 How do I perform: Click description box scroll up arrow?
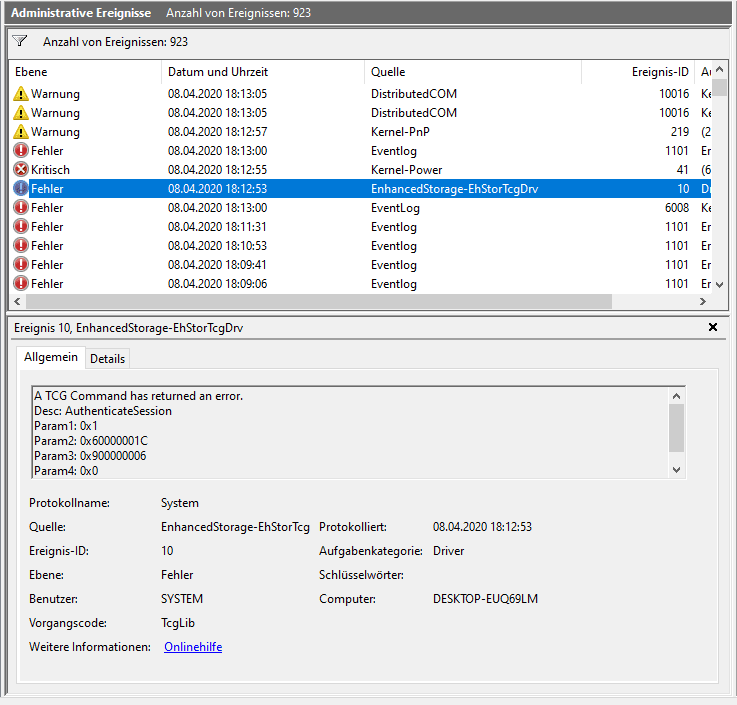coord(676,396)
